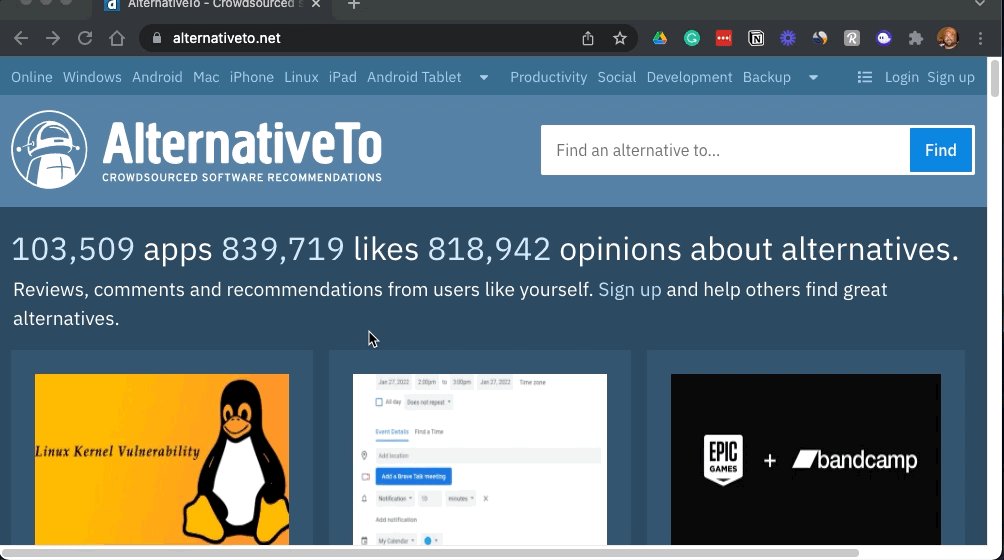Open the Chrome three-dot menu
1004x560 pixels.
click(x=980, y=38)
